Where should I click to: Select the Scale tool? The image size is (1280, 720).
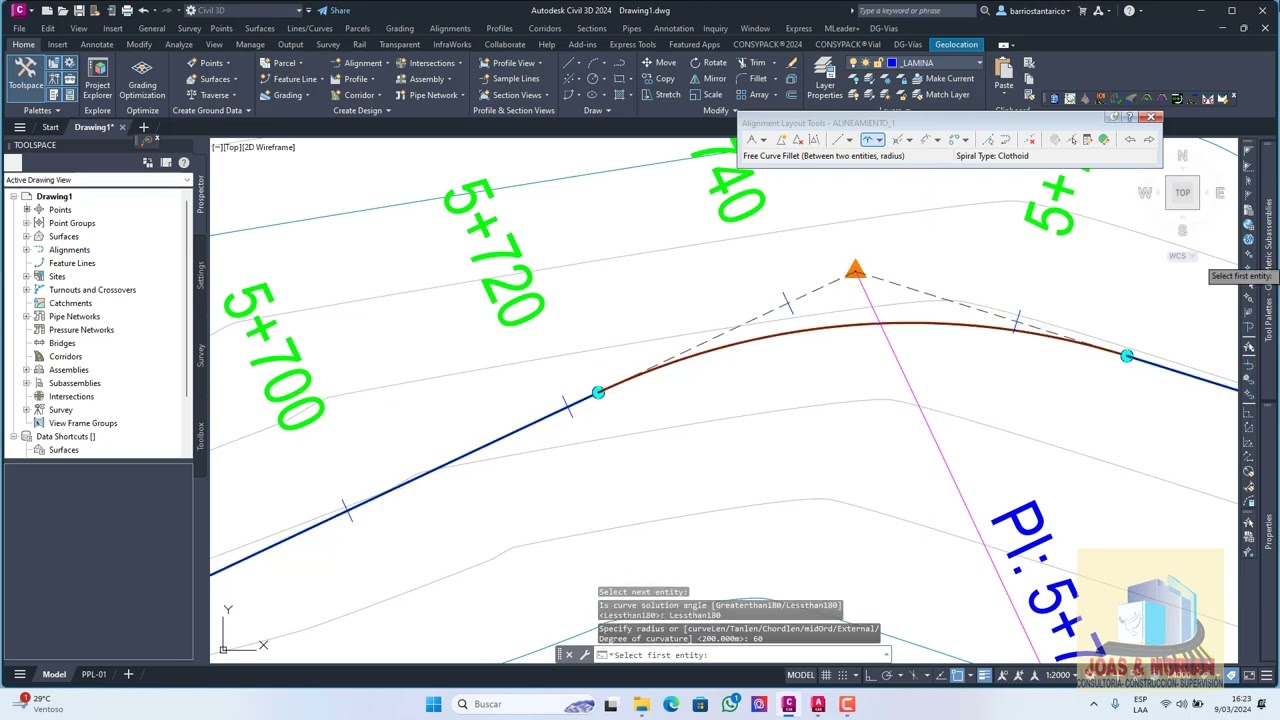pos(706,95)
